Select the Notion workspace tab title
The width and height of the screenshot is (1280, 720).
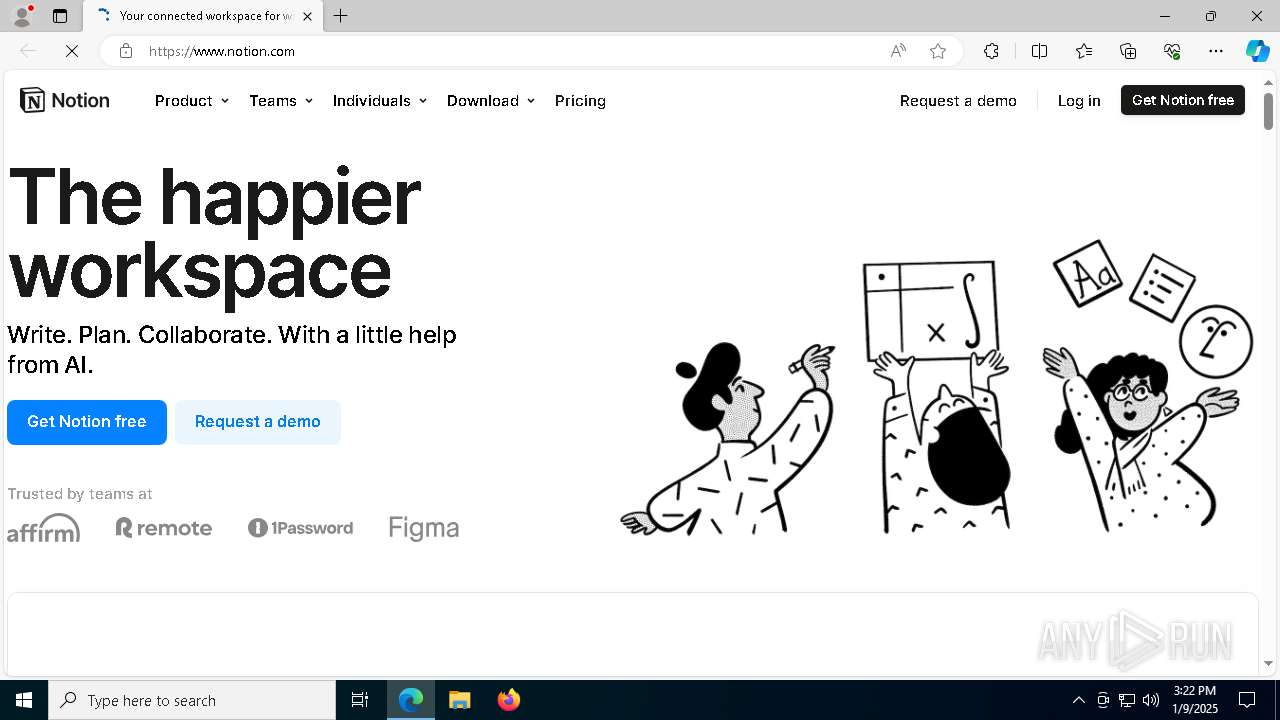(205, 16)
